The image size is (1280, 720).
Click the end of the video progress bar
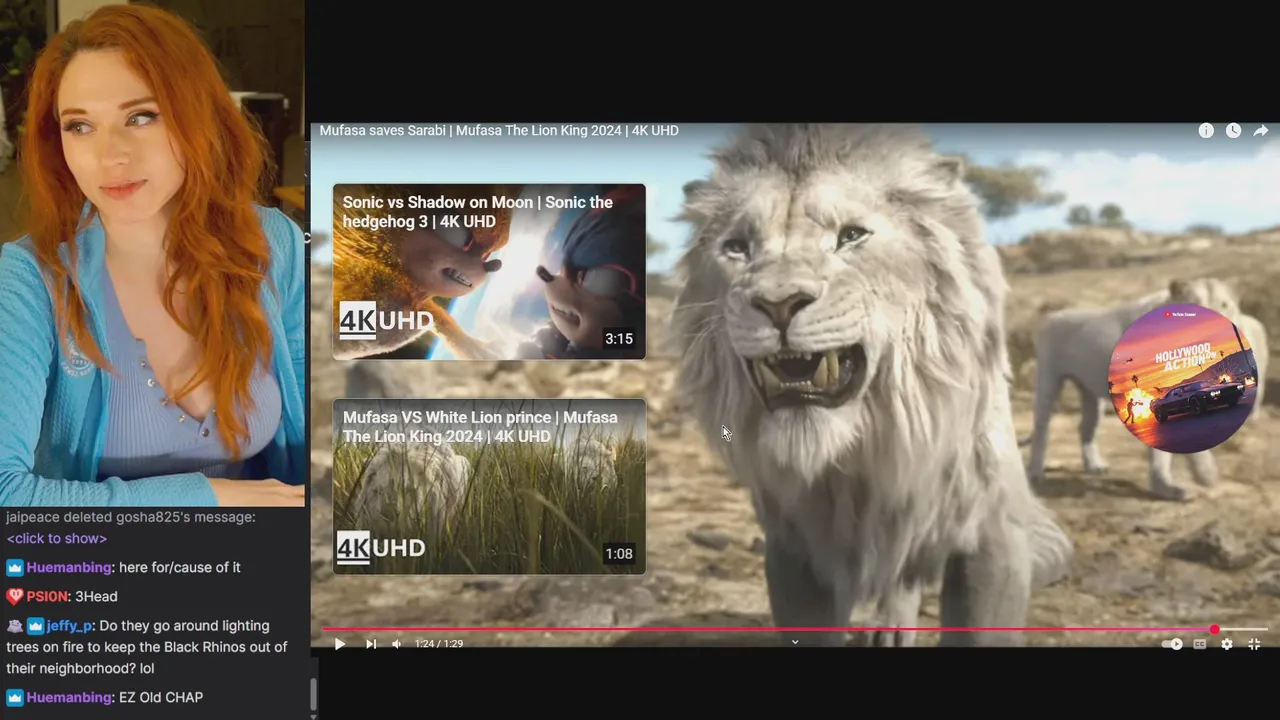(1265, 630)
